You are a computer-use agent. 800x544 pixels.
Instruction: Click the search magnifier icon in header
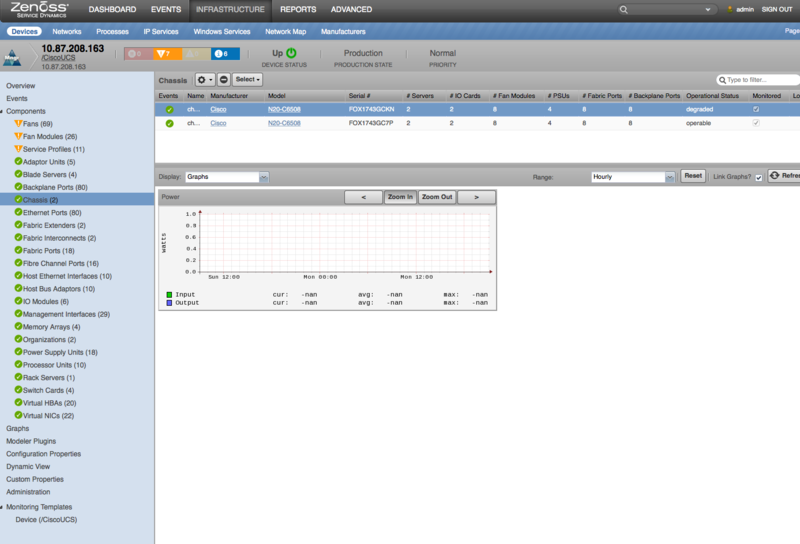pyautogui.click(x=623, y=10)
